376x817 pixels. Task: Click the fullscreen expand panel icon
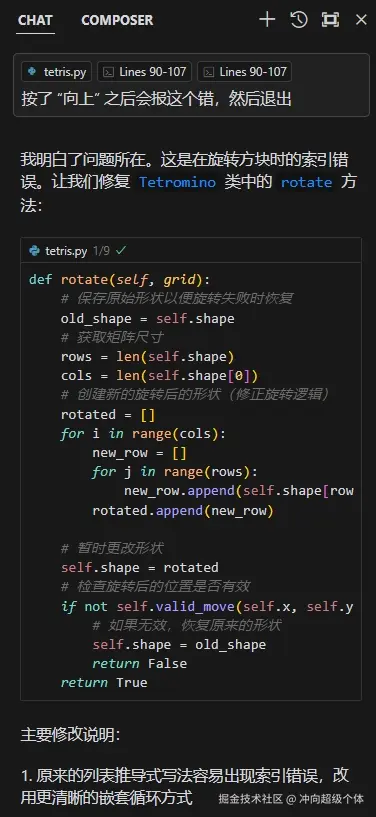click(x=330, y=20)
